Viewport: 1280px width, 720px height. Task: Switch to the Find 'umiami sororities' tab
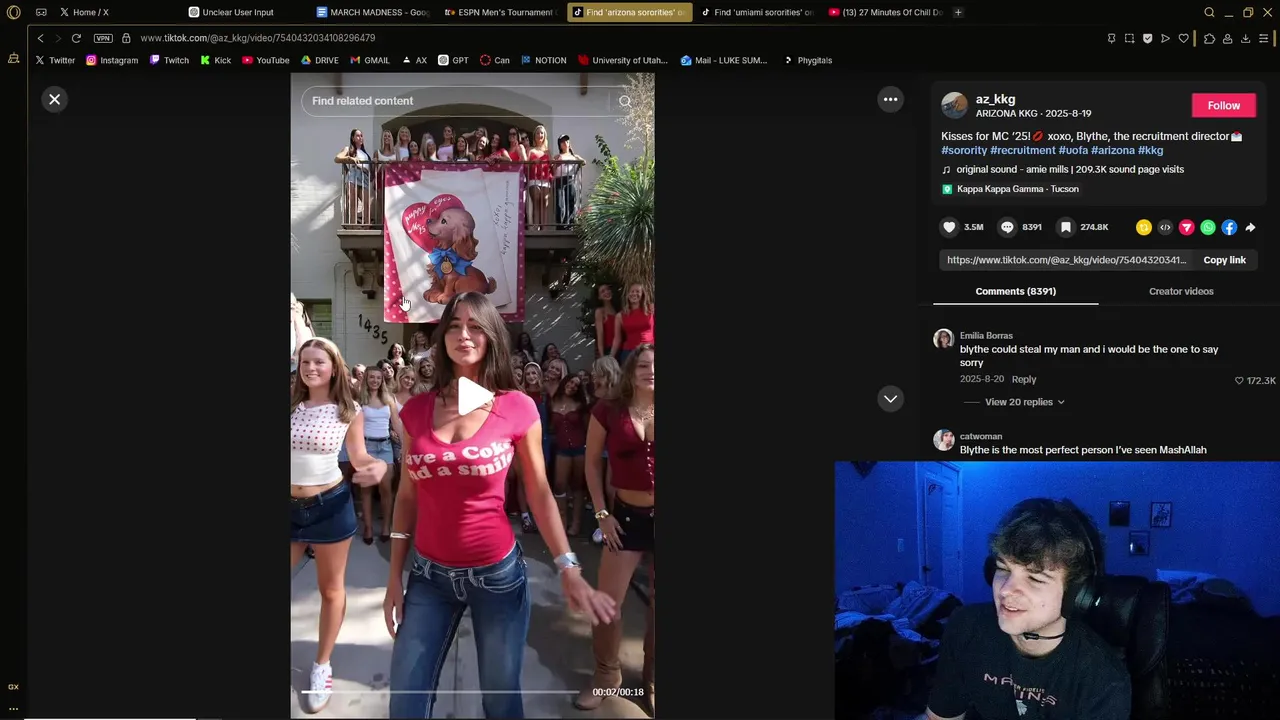[x=757, y=12]
